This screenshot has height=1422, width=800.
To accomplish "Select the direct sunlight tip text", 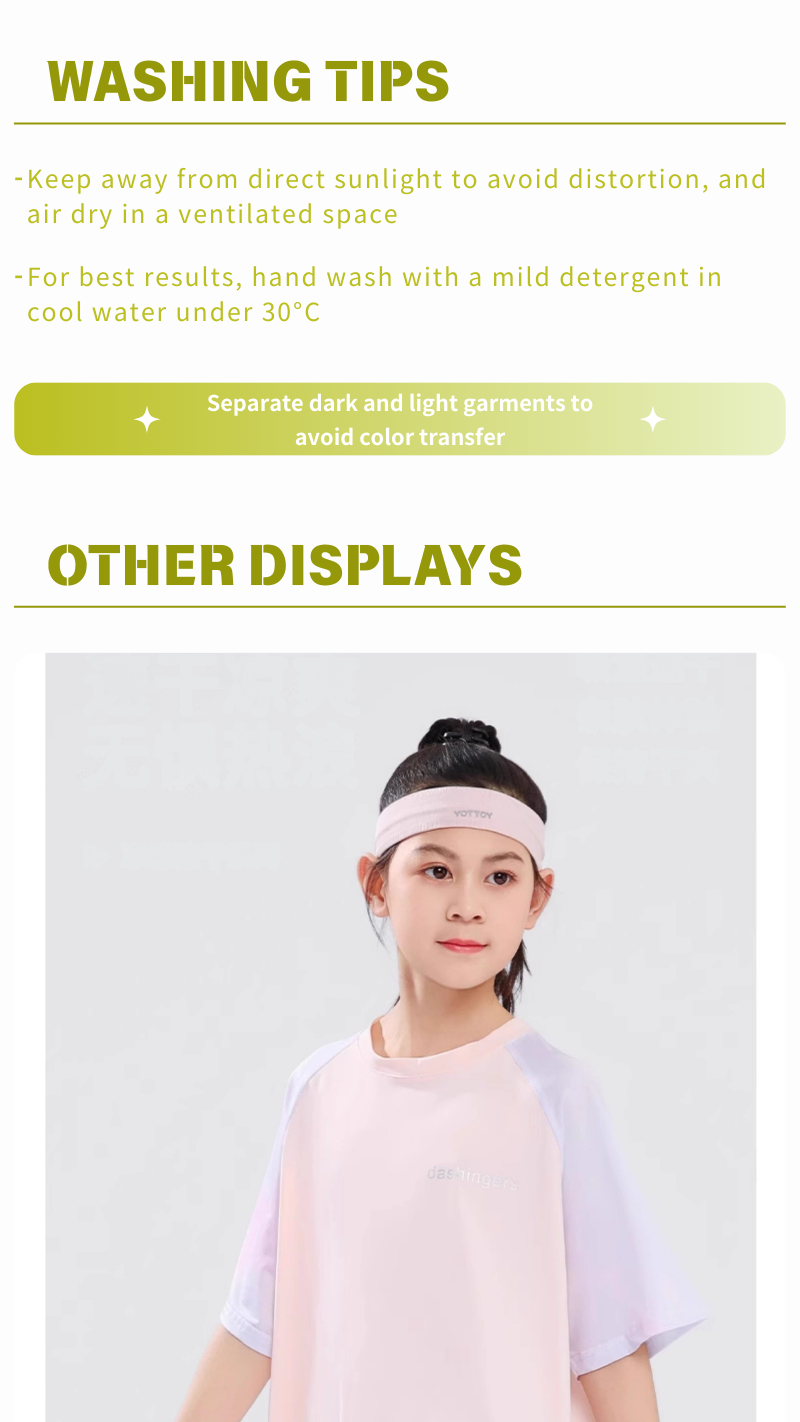I will point(396,196).
